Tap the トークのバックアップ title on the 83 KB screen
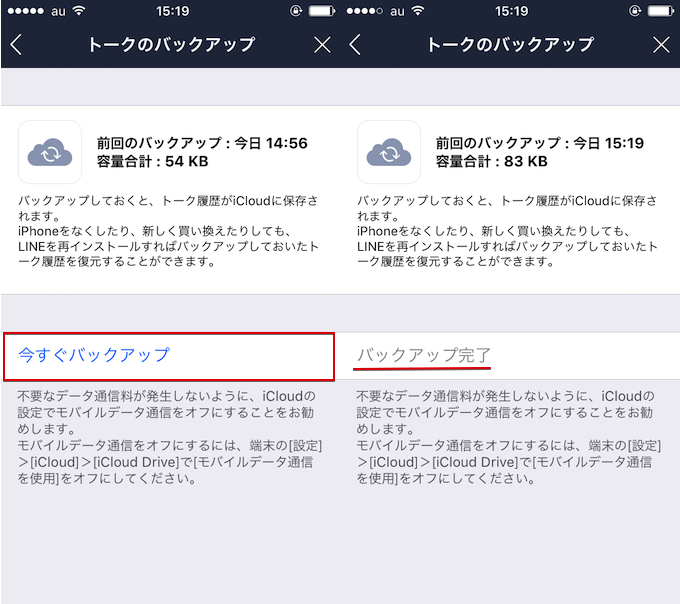 [510, 45]
